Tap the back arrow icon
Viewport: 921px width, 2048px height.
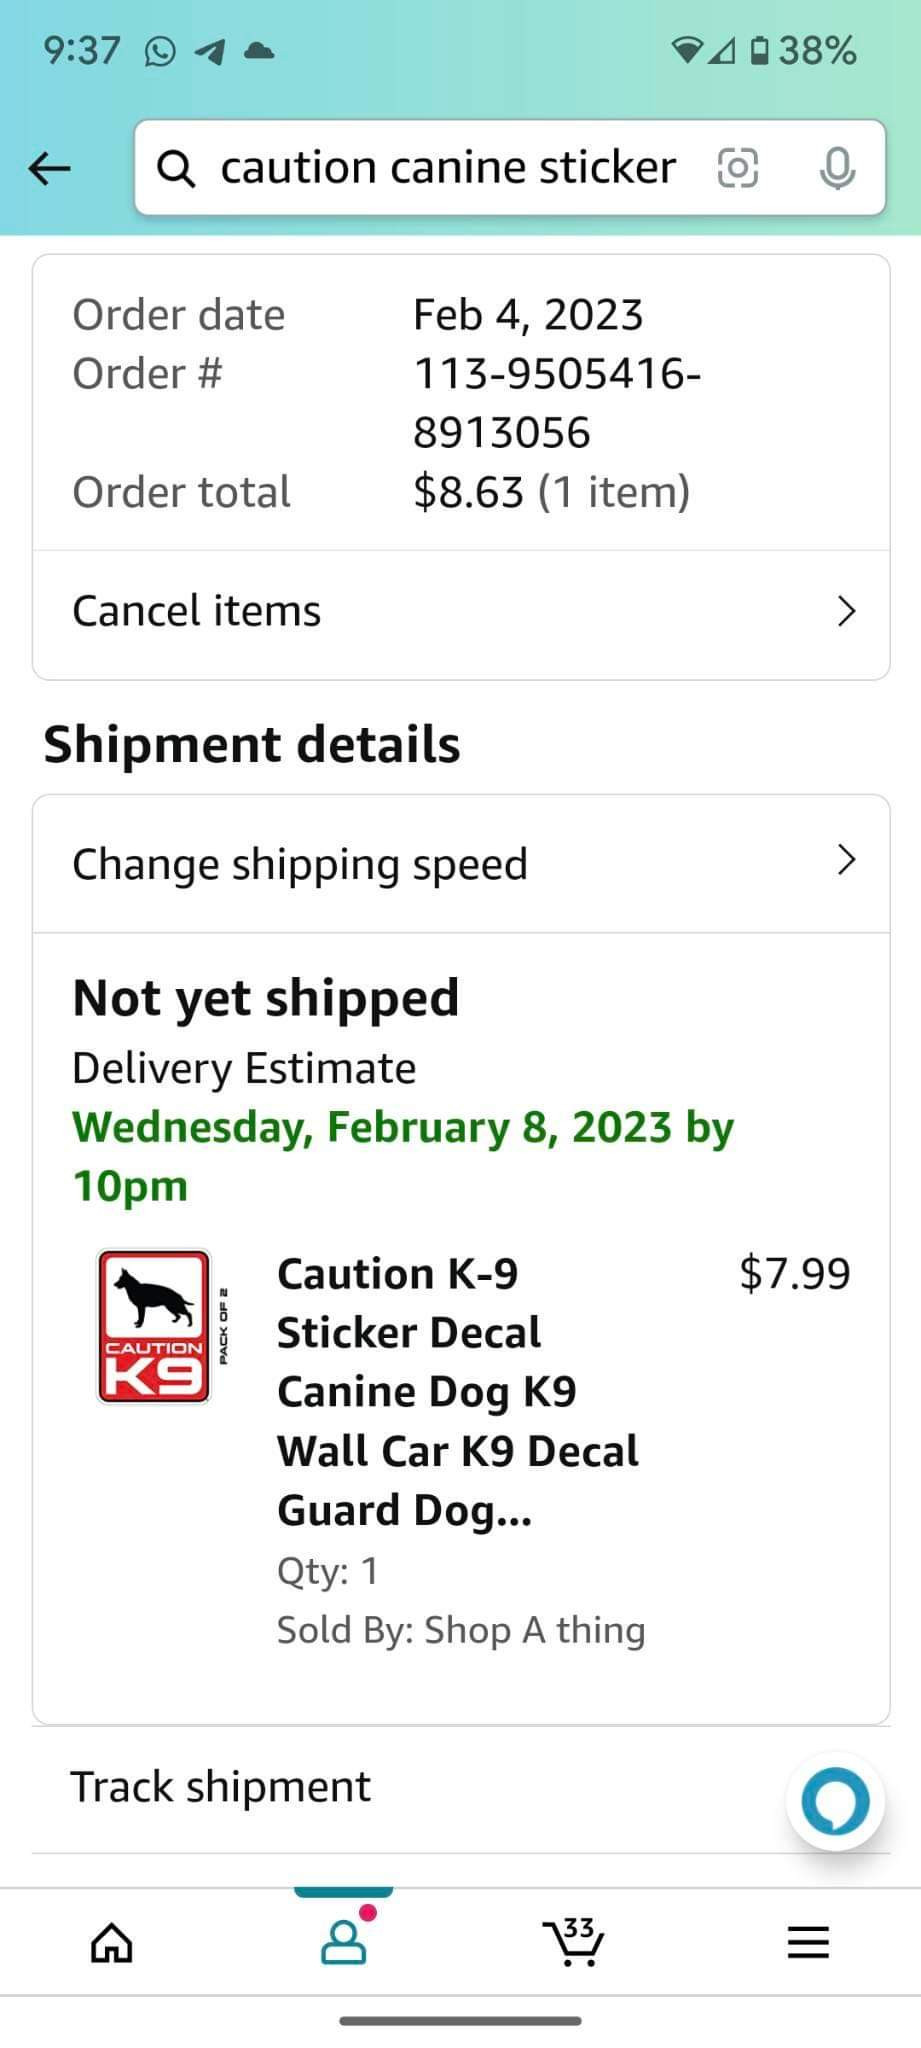[50, 168]
